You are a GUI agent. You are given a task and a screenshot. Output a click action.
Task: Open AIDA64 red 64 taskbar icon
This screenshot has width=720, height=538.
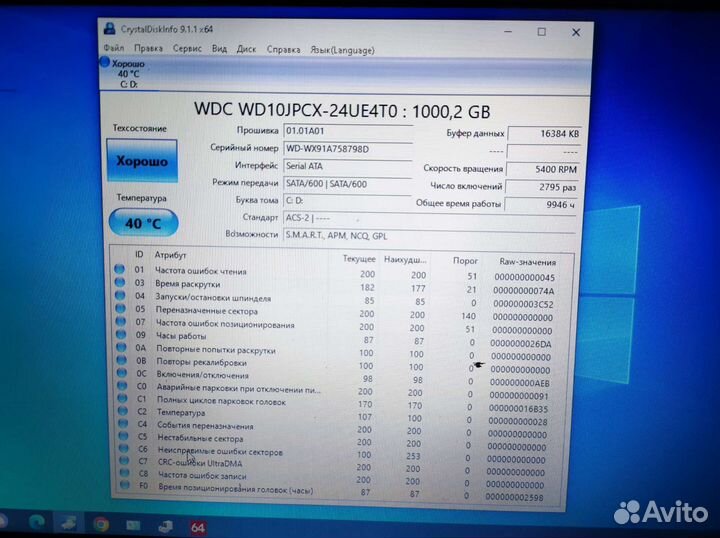click(198, 527)
